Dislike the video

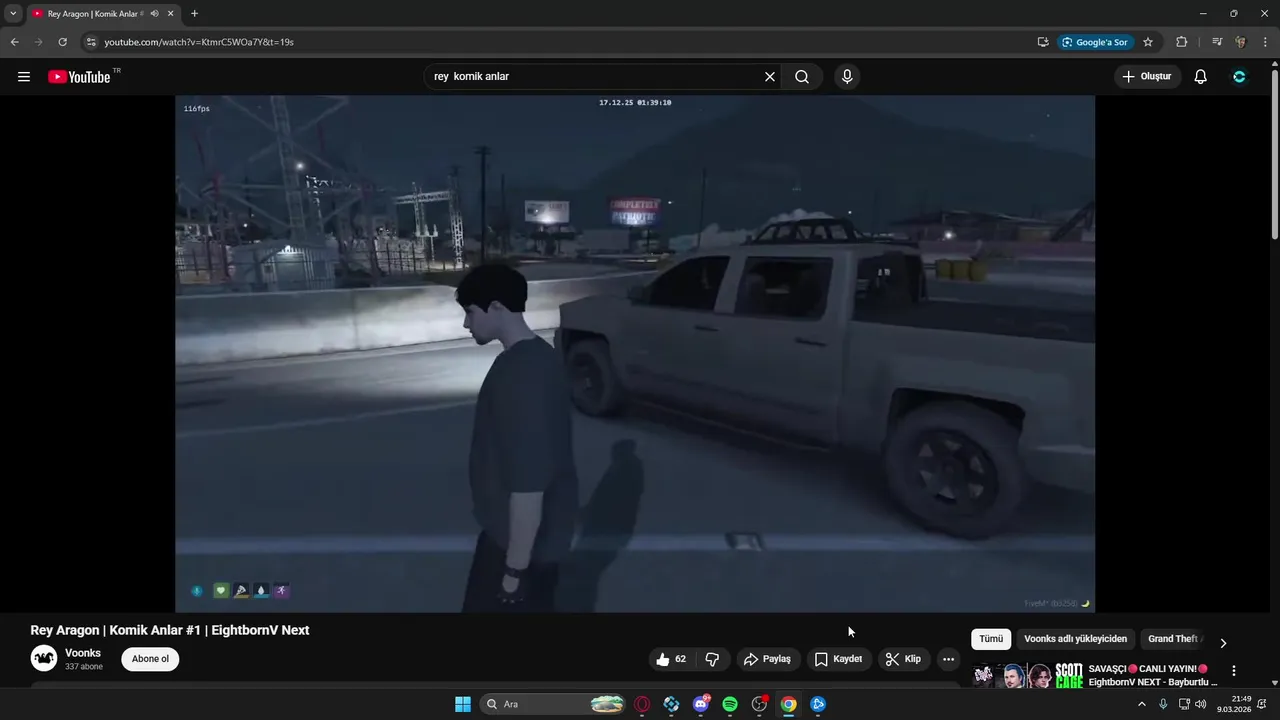(x=712, y=659)
